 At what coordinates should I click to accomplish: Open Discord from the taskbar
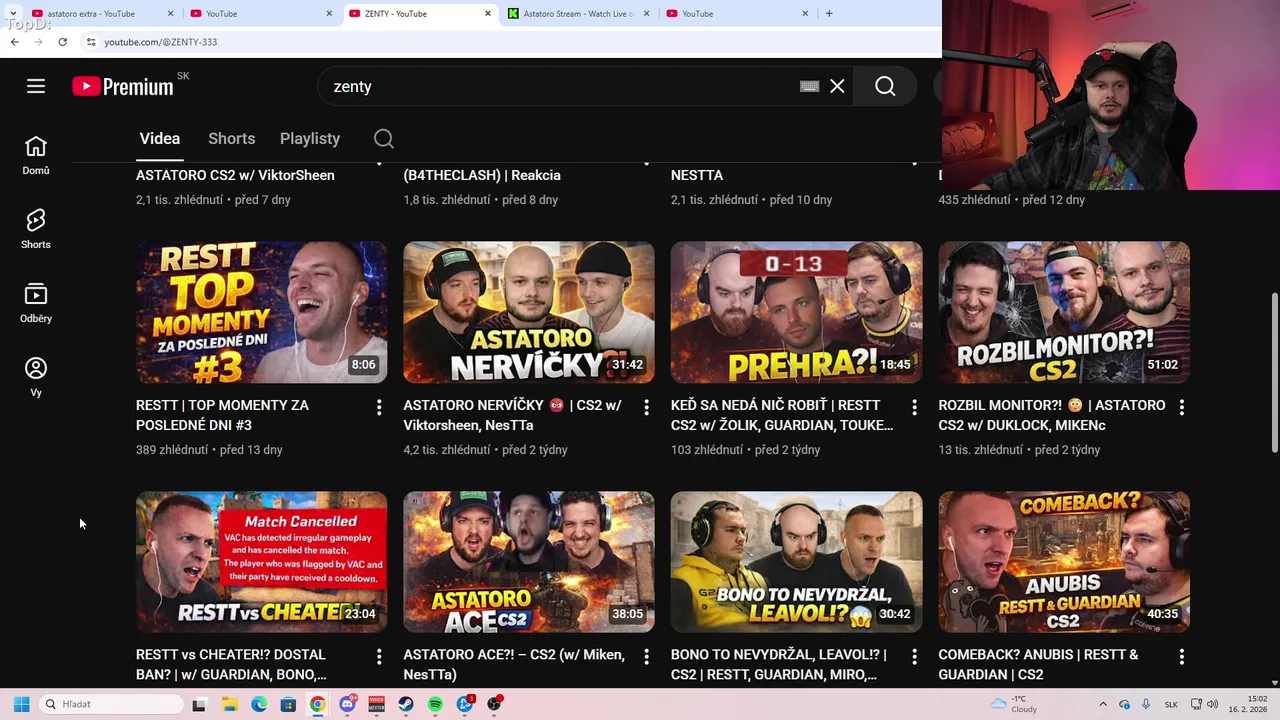point(347,704)
